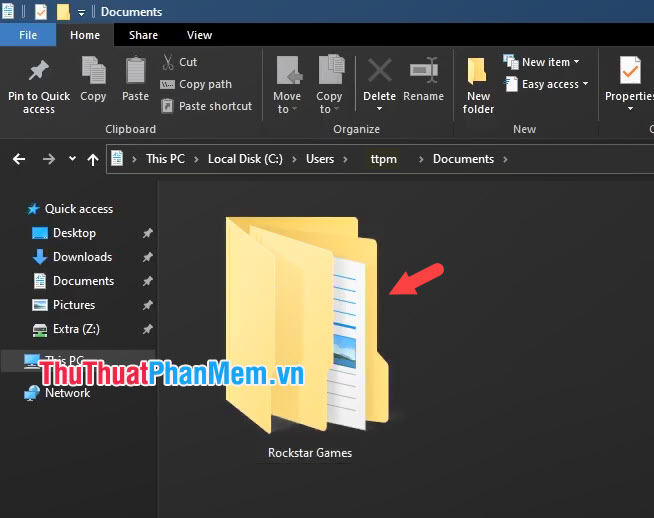Viewport: 654px width, 518px height.
Task: Expand chevron after Users in address bar
Action: coord(345,159)
